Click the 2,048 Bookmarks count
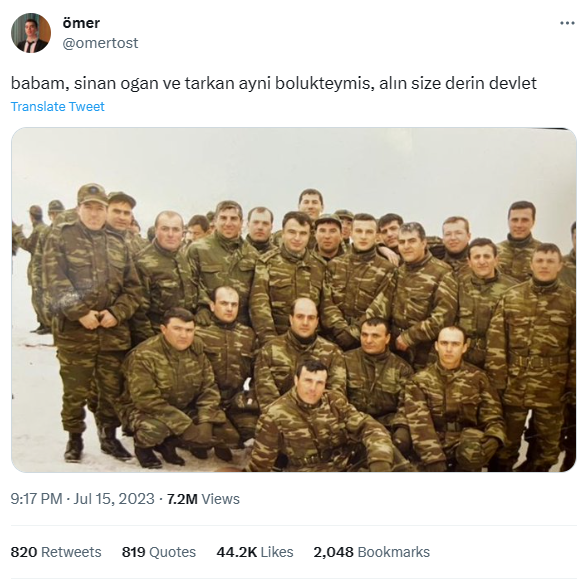 pos(372,552)
